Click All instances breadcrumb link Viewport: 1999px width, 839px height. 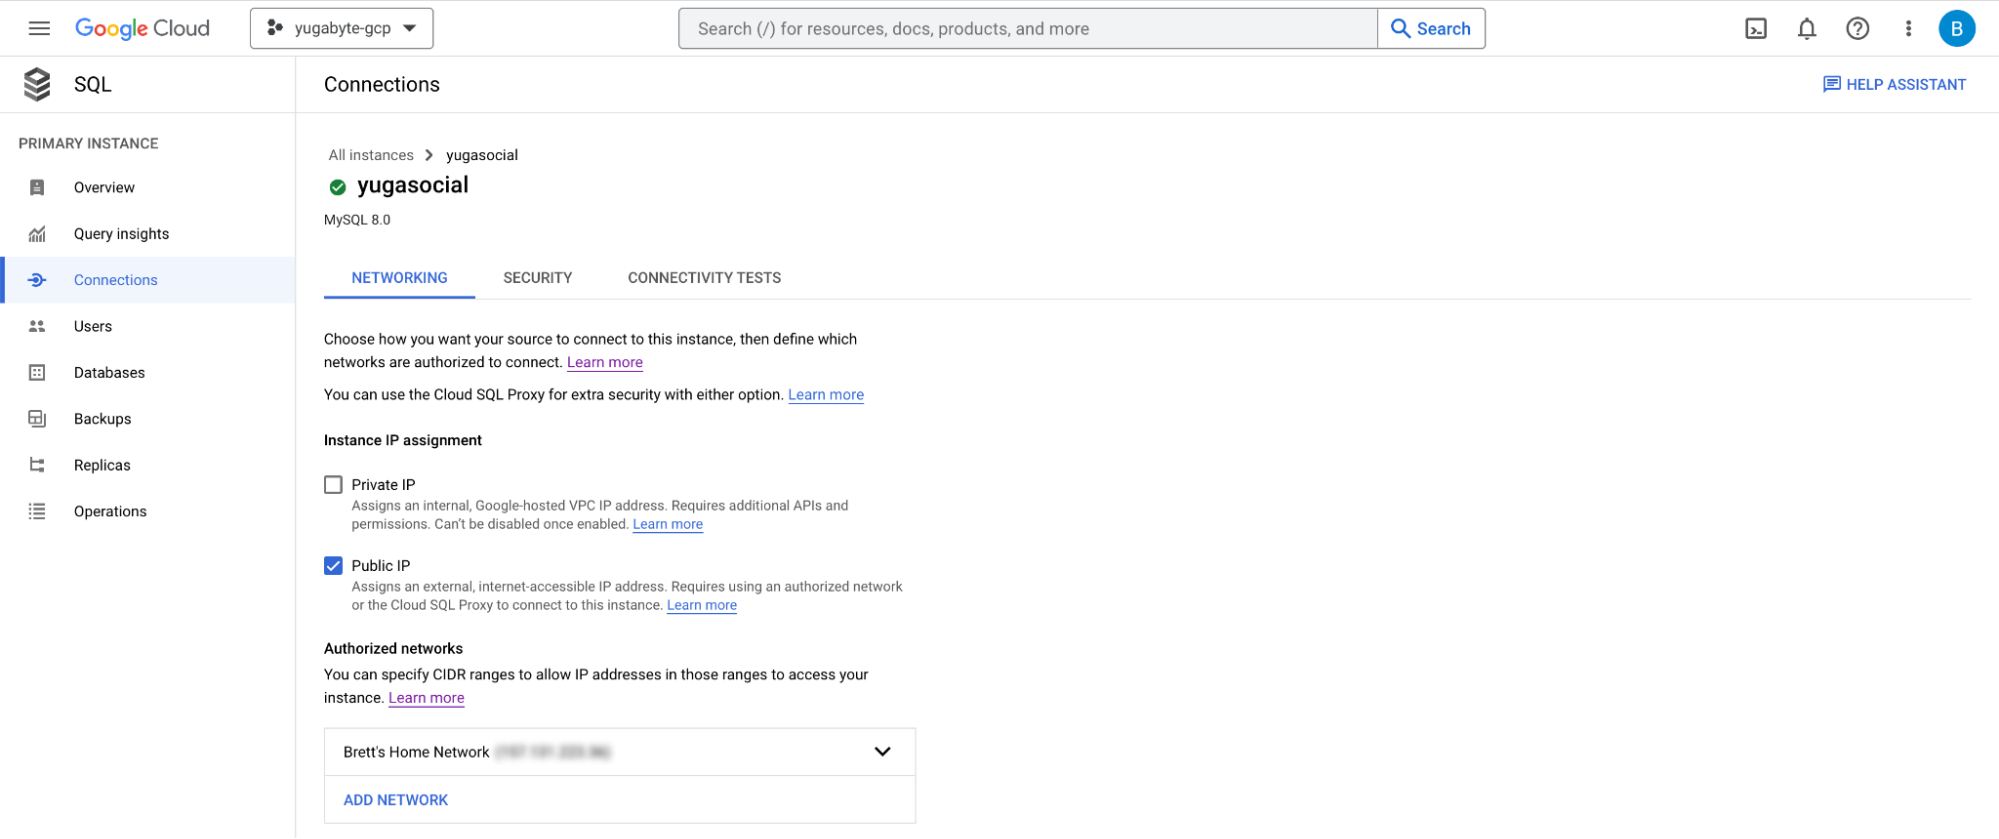click(371, 155)
